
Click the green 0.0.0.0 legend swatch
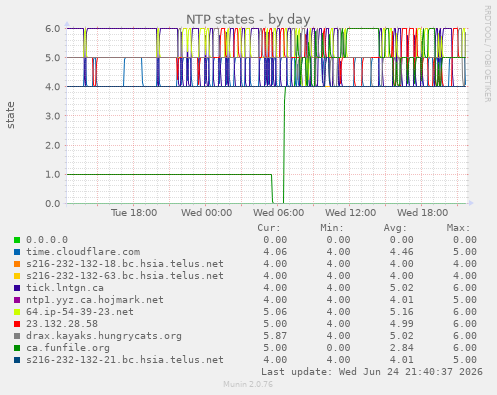point(17,240)
